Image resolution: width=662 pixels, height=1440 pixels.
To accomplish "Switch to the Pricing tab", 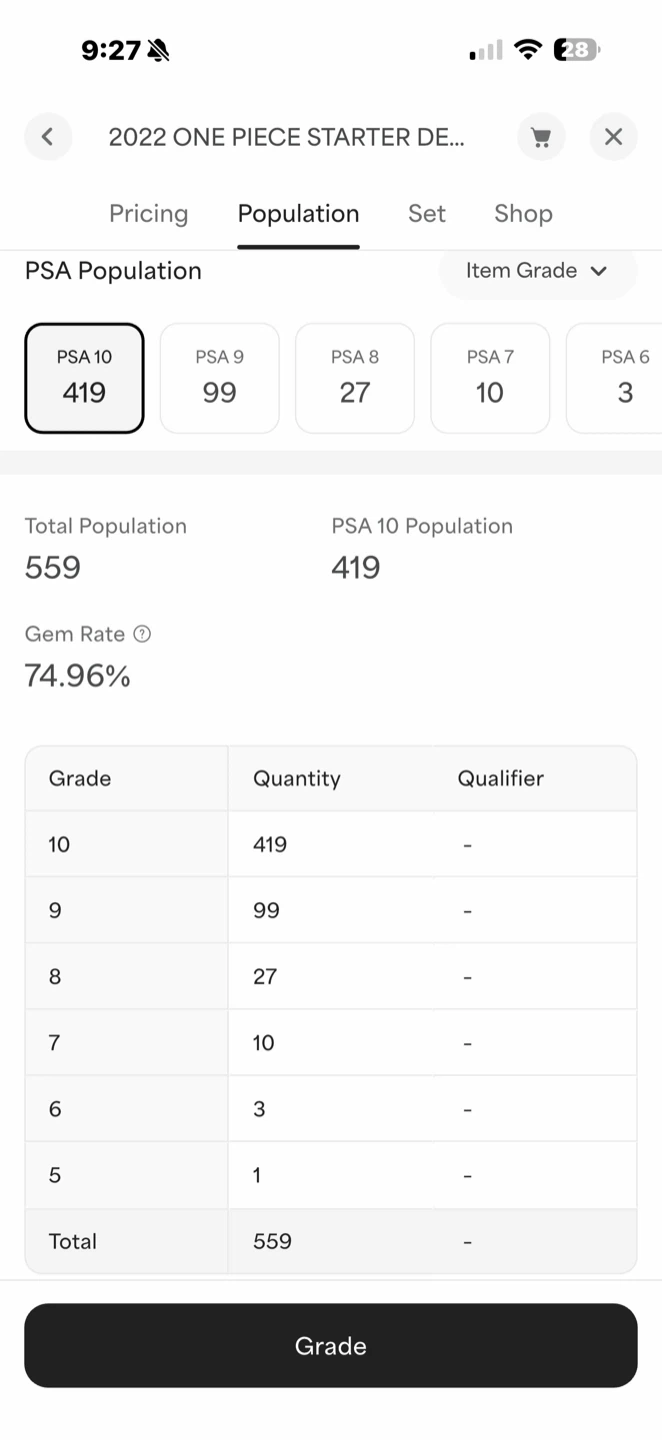I will pyautogui.click(x=149, y=214).
